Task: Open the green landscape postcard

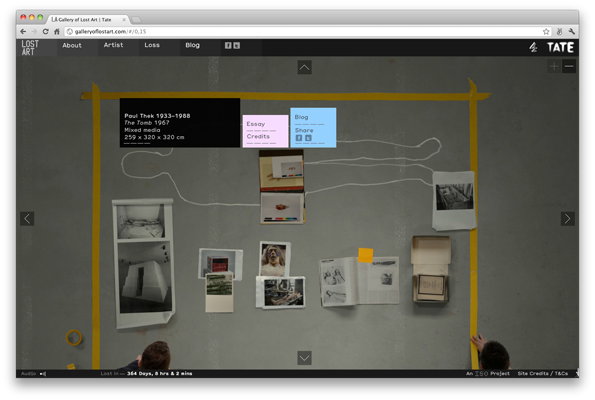Action: coord(219,292)
